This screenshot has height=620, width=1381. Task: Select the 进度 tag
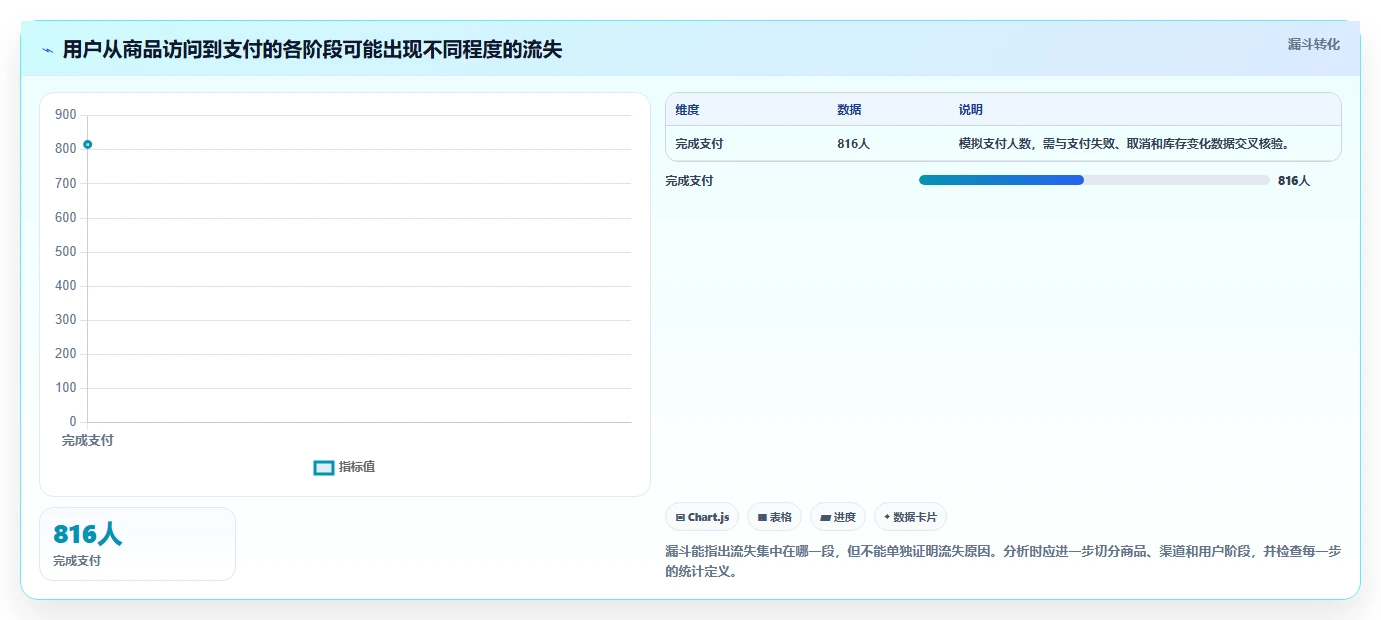tap(838, 517)
